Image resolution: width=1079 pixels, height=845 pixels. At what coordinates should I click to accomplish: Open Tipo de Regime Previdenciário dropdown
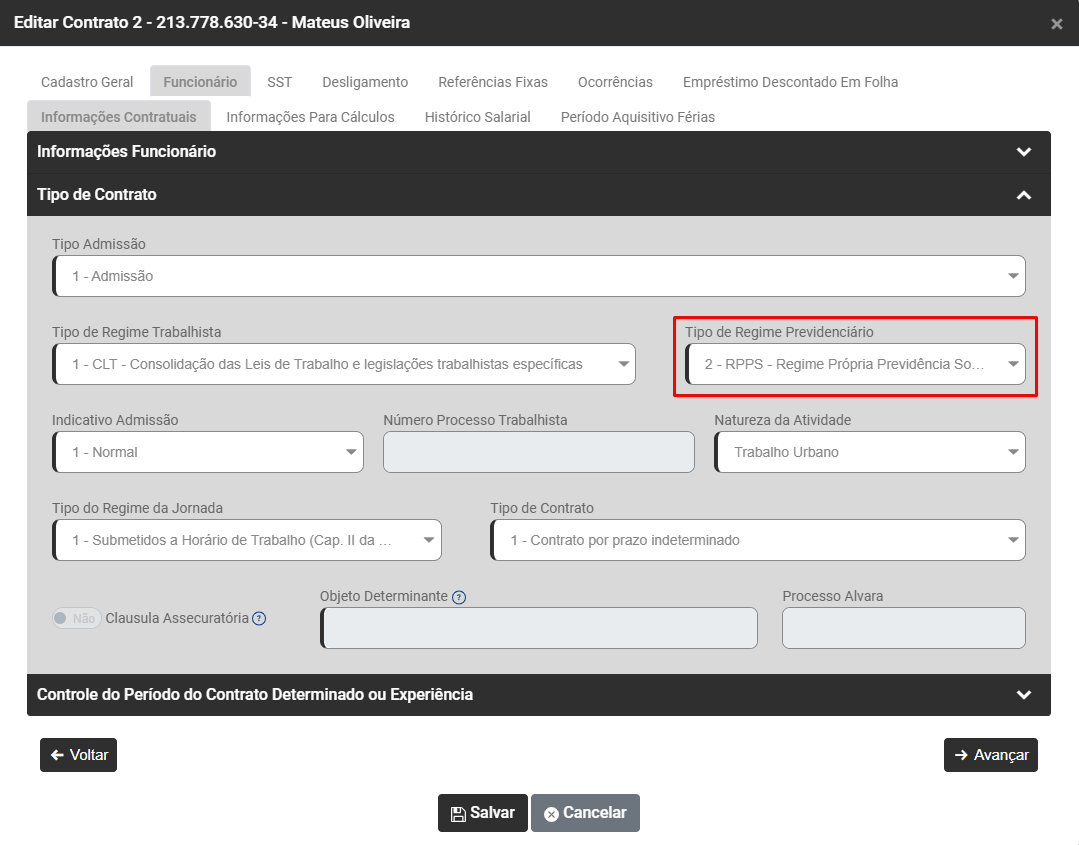tap(855, 364)
